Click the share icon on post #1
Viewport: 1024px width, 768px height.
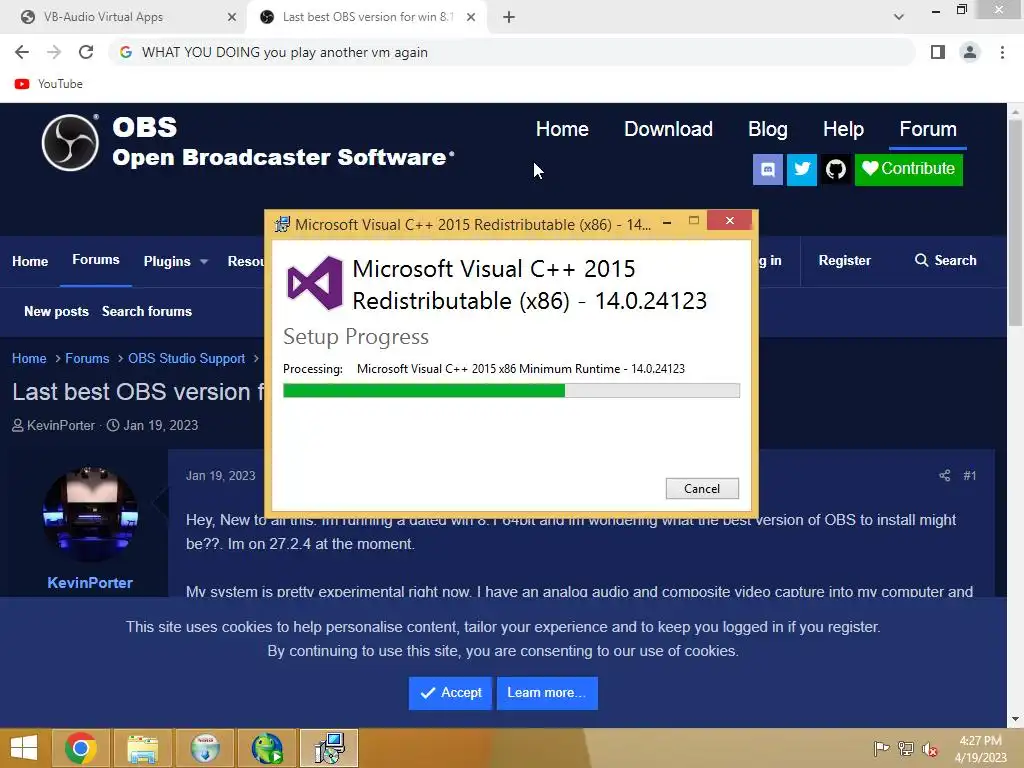point(944,475)
